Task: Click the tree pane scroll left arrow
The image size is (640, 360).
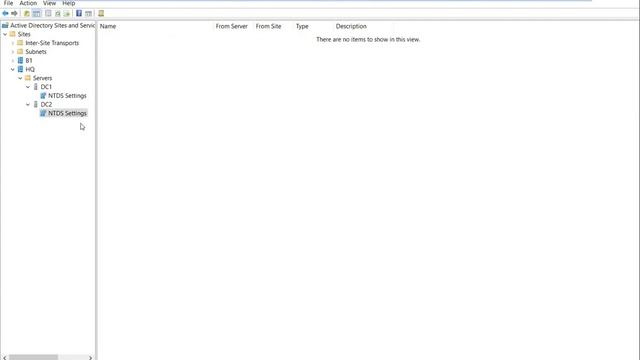Action: [x=4, y=357]
